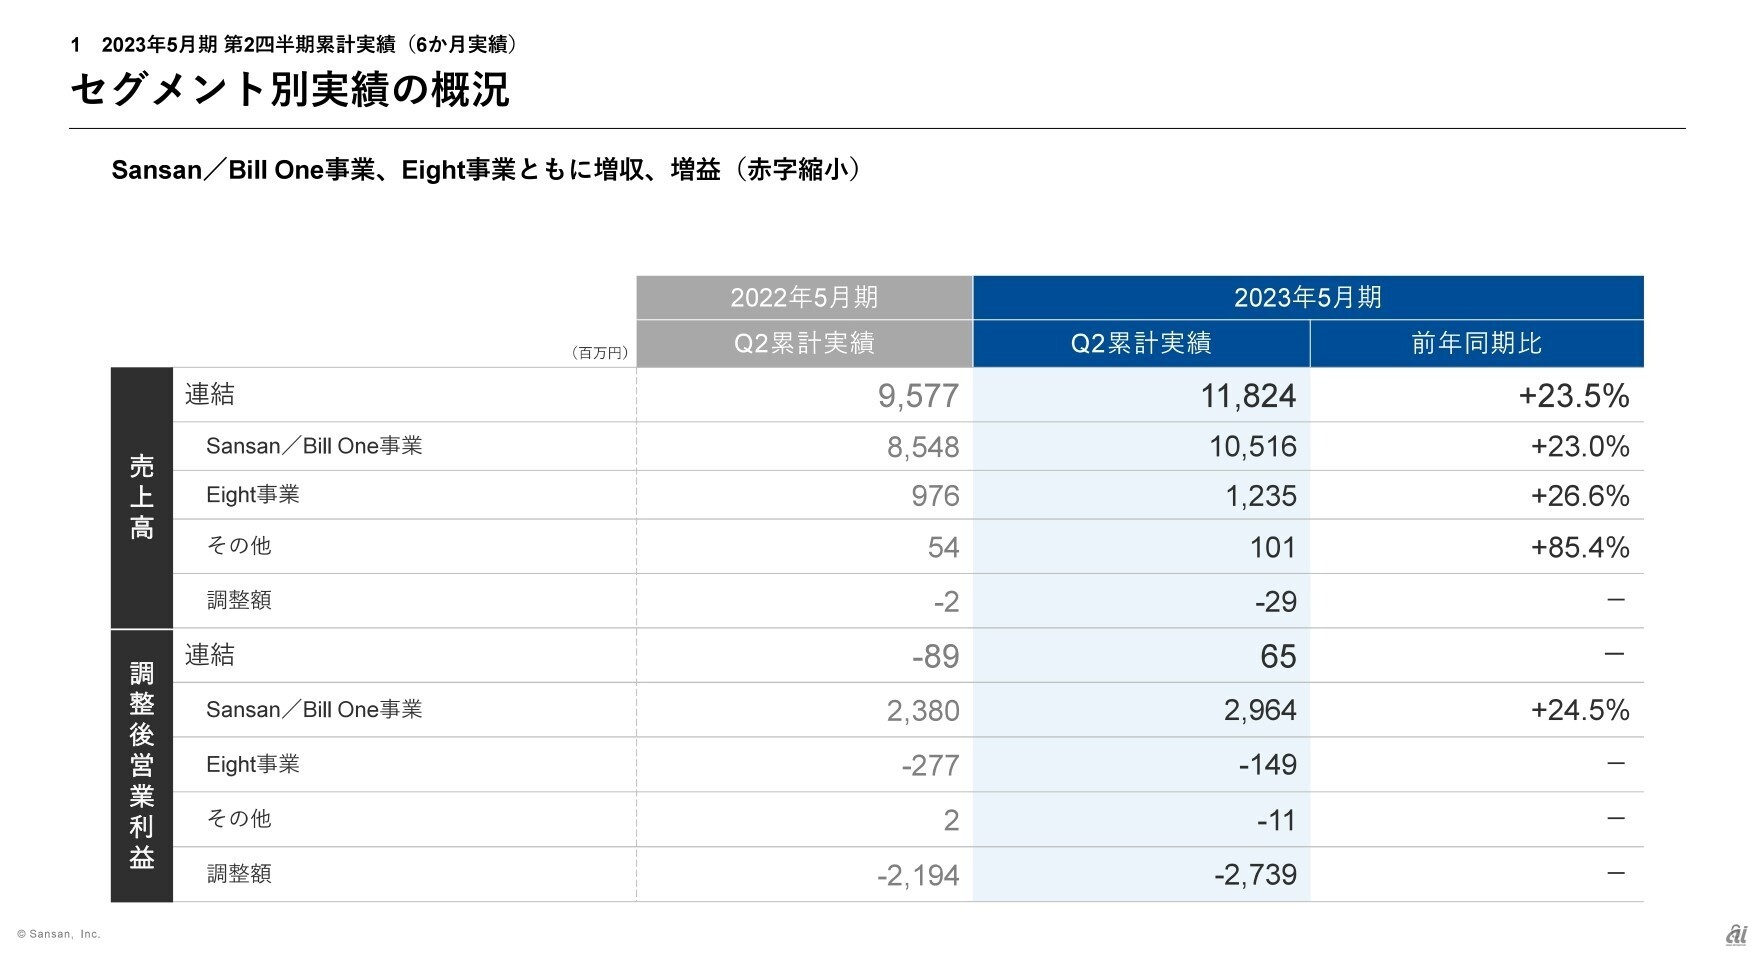The image size is (1755, 954).
Task: Click the 2022 Q2累計実績 subheader
Action: (x=804, y=343)
